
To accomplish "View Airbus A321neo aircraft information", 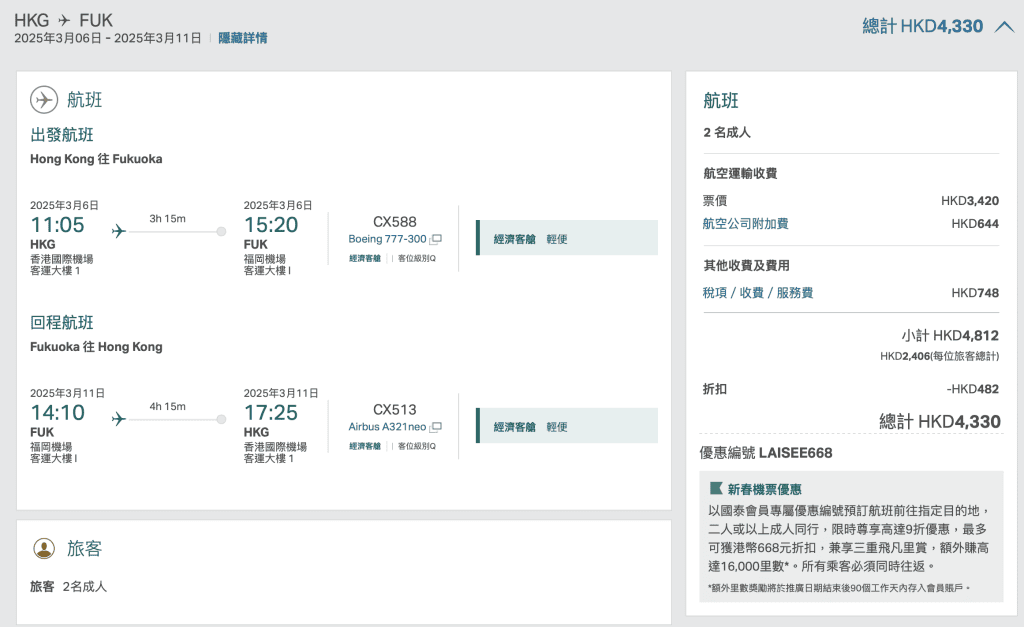I will coord(387,427).
